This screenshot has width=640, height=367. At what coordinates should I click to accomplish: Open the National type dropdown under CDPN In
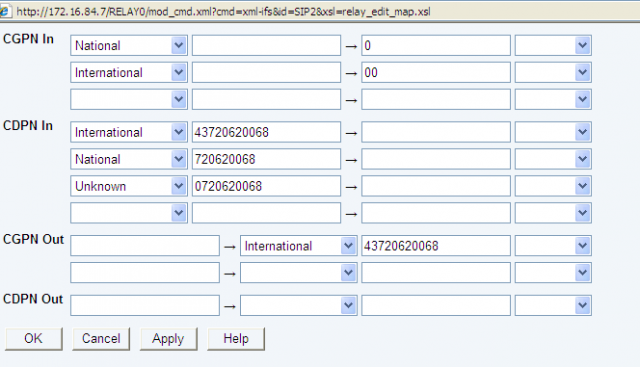[129, 159]
